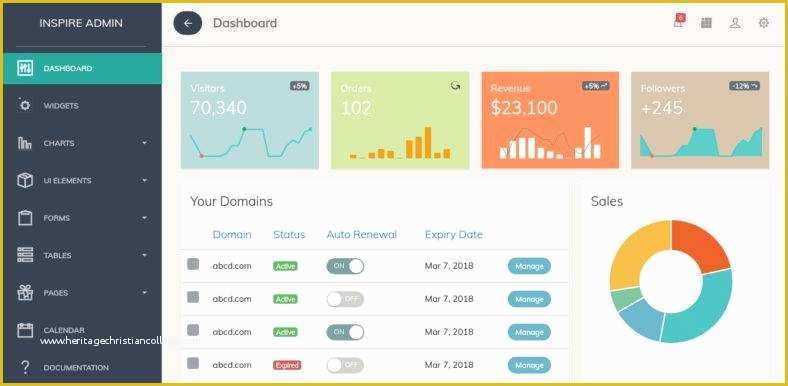Viewport: 788px width, 386px height.
Task: Turn off auto renewal in first domain row
Action: 345,266
